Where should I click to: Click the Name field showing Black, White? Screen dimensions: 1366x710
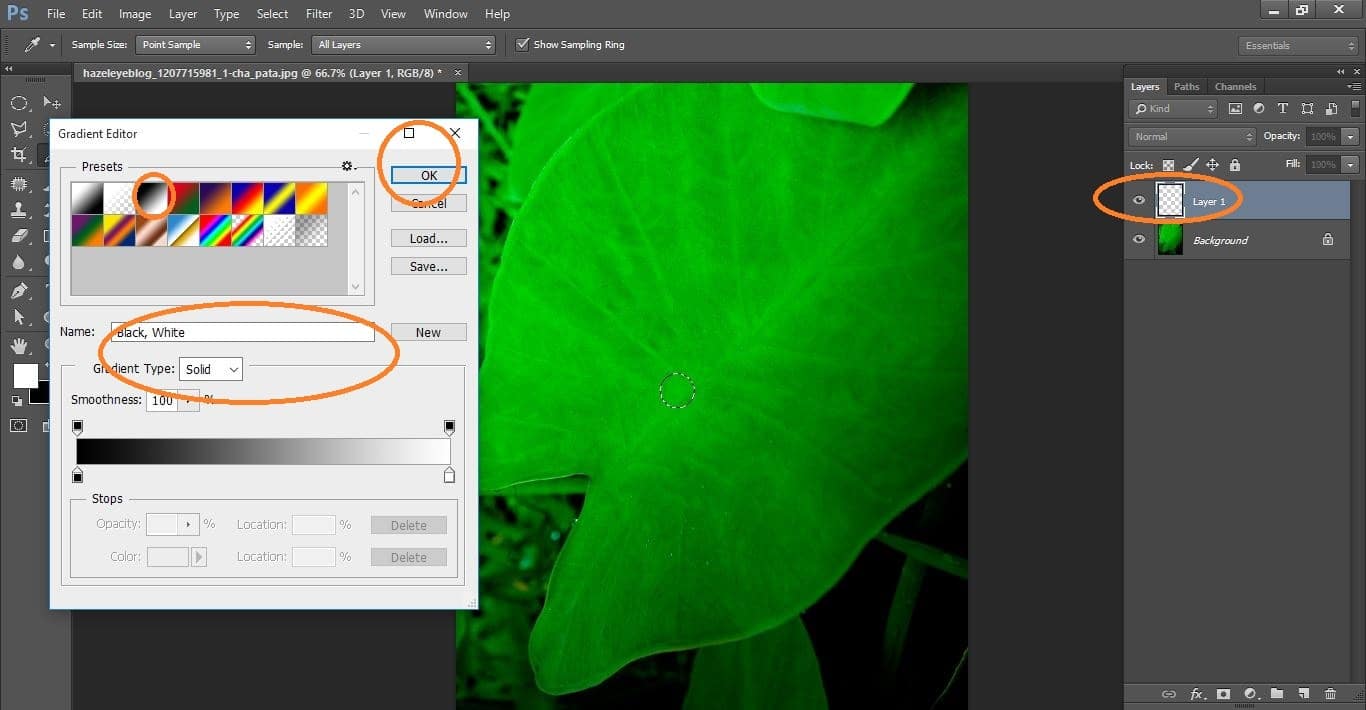pyautogui.click(x=243, y=331)
